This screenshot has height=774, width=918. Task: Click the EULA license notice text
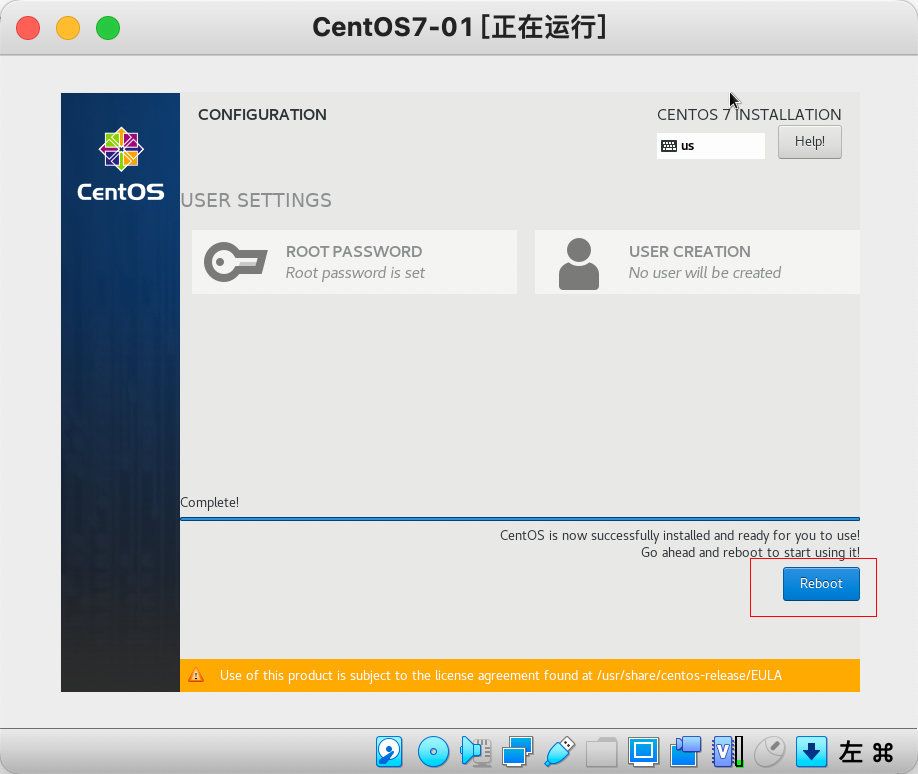pos(501,675)
